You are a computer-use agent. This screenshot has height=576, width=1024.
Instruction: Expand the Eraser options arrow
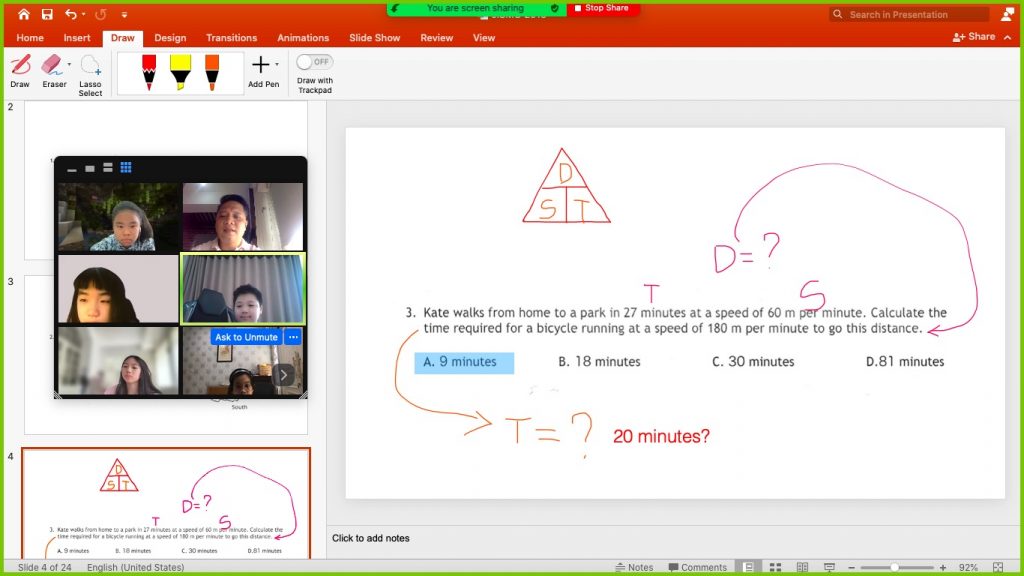point(69,64)
